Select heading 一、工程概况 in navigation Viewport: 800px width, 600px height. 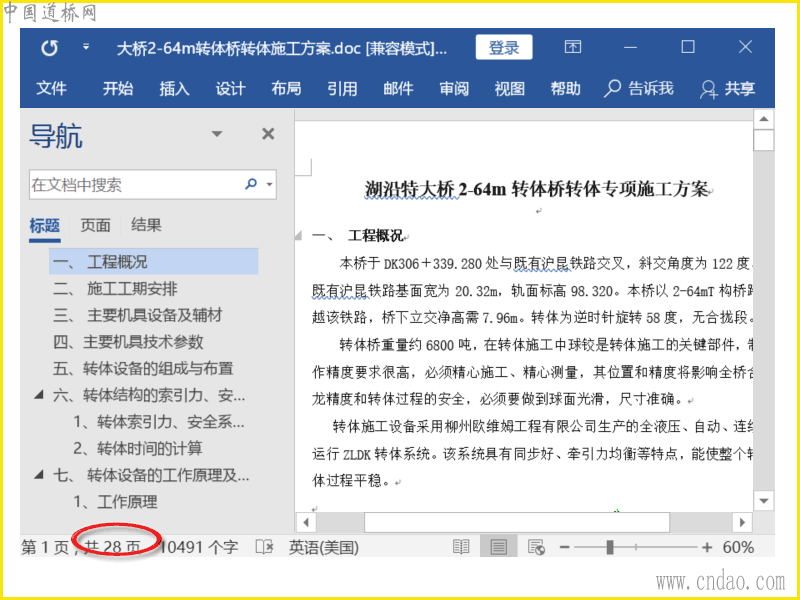pyautogui.click(x=154, y=262)
